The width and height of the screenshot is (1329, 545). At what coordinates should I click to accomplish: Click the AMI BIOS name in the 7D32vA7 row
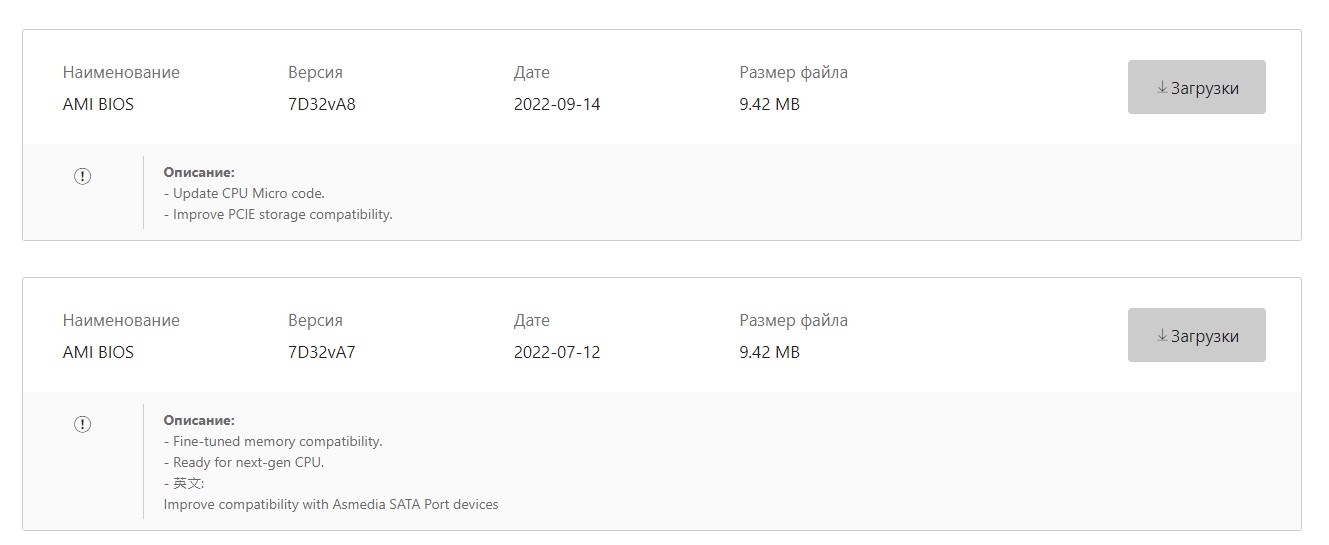[98, 352]
